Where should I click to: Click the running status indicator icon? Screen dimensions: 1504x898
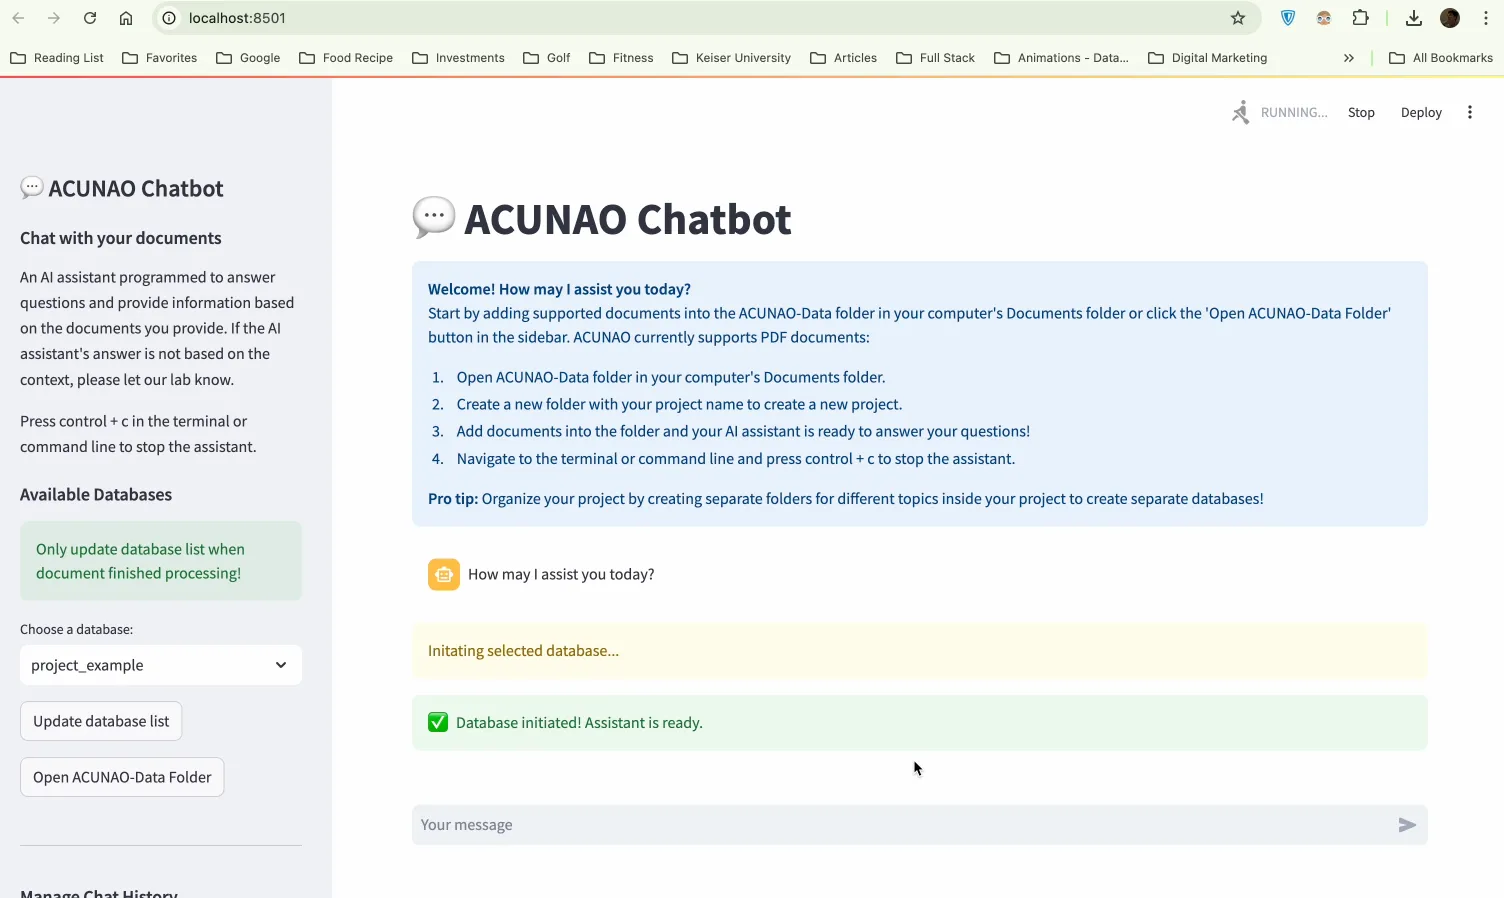tap(1241, 112)
